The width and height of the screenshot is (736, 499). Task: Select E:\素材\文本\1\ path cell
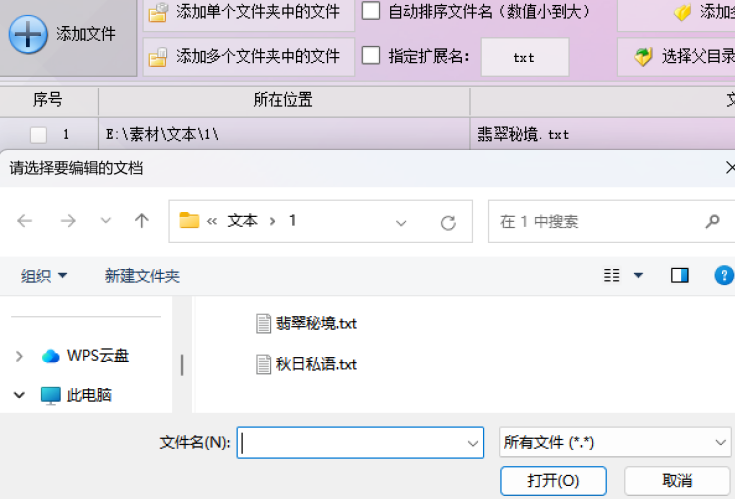284,135
